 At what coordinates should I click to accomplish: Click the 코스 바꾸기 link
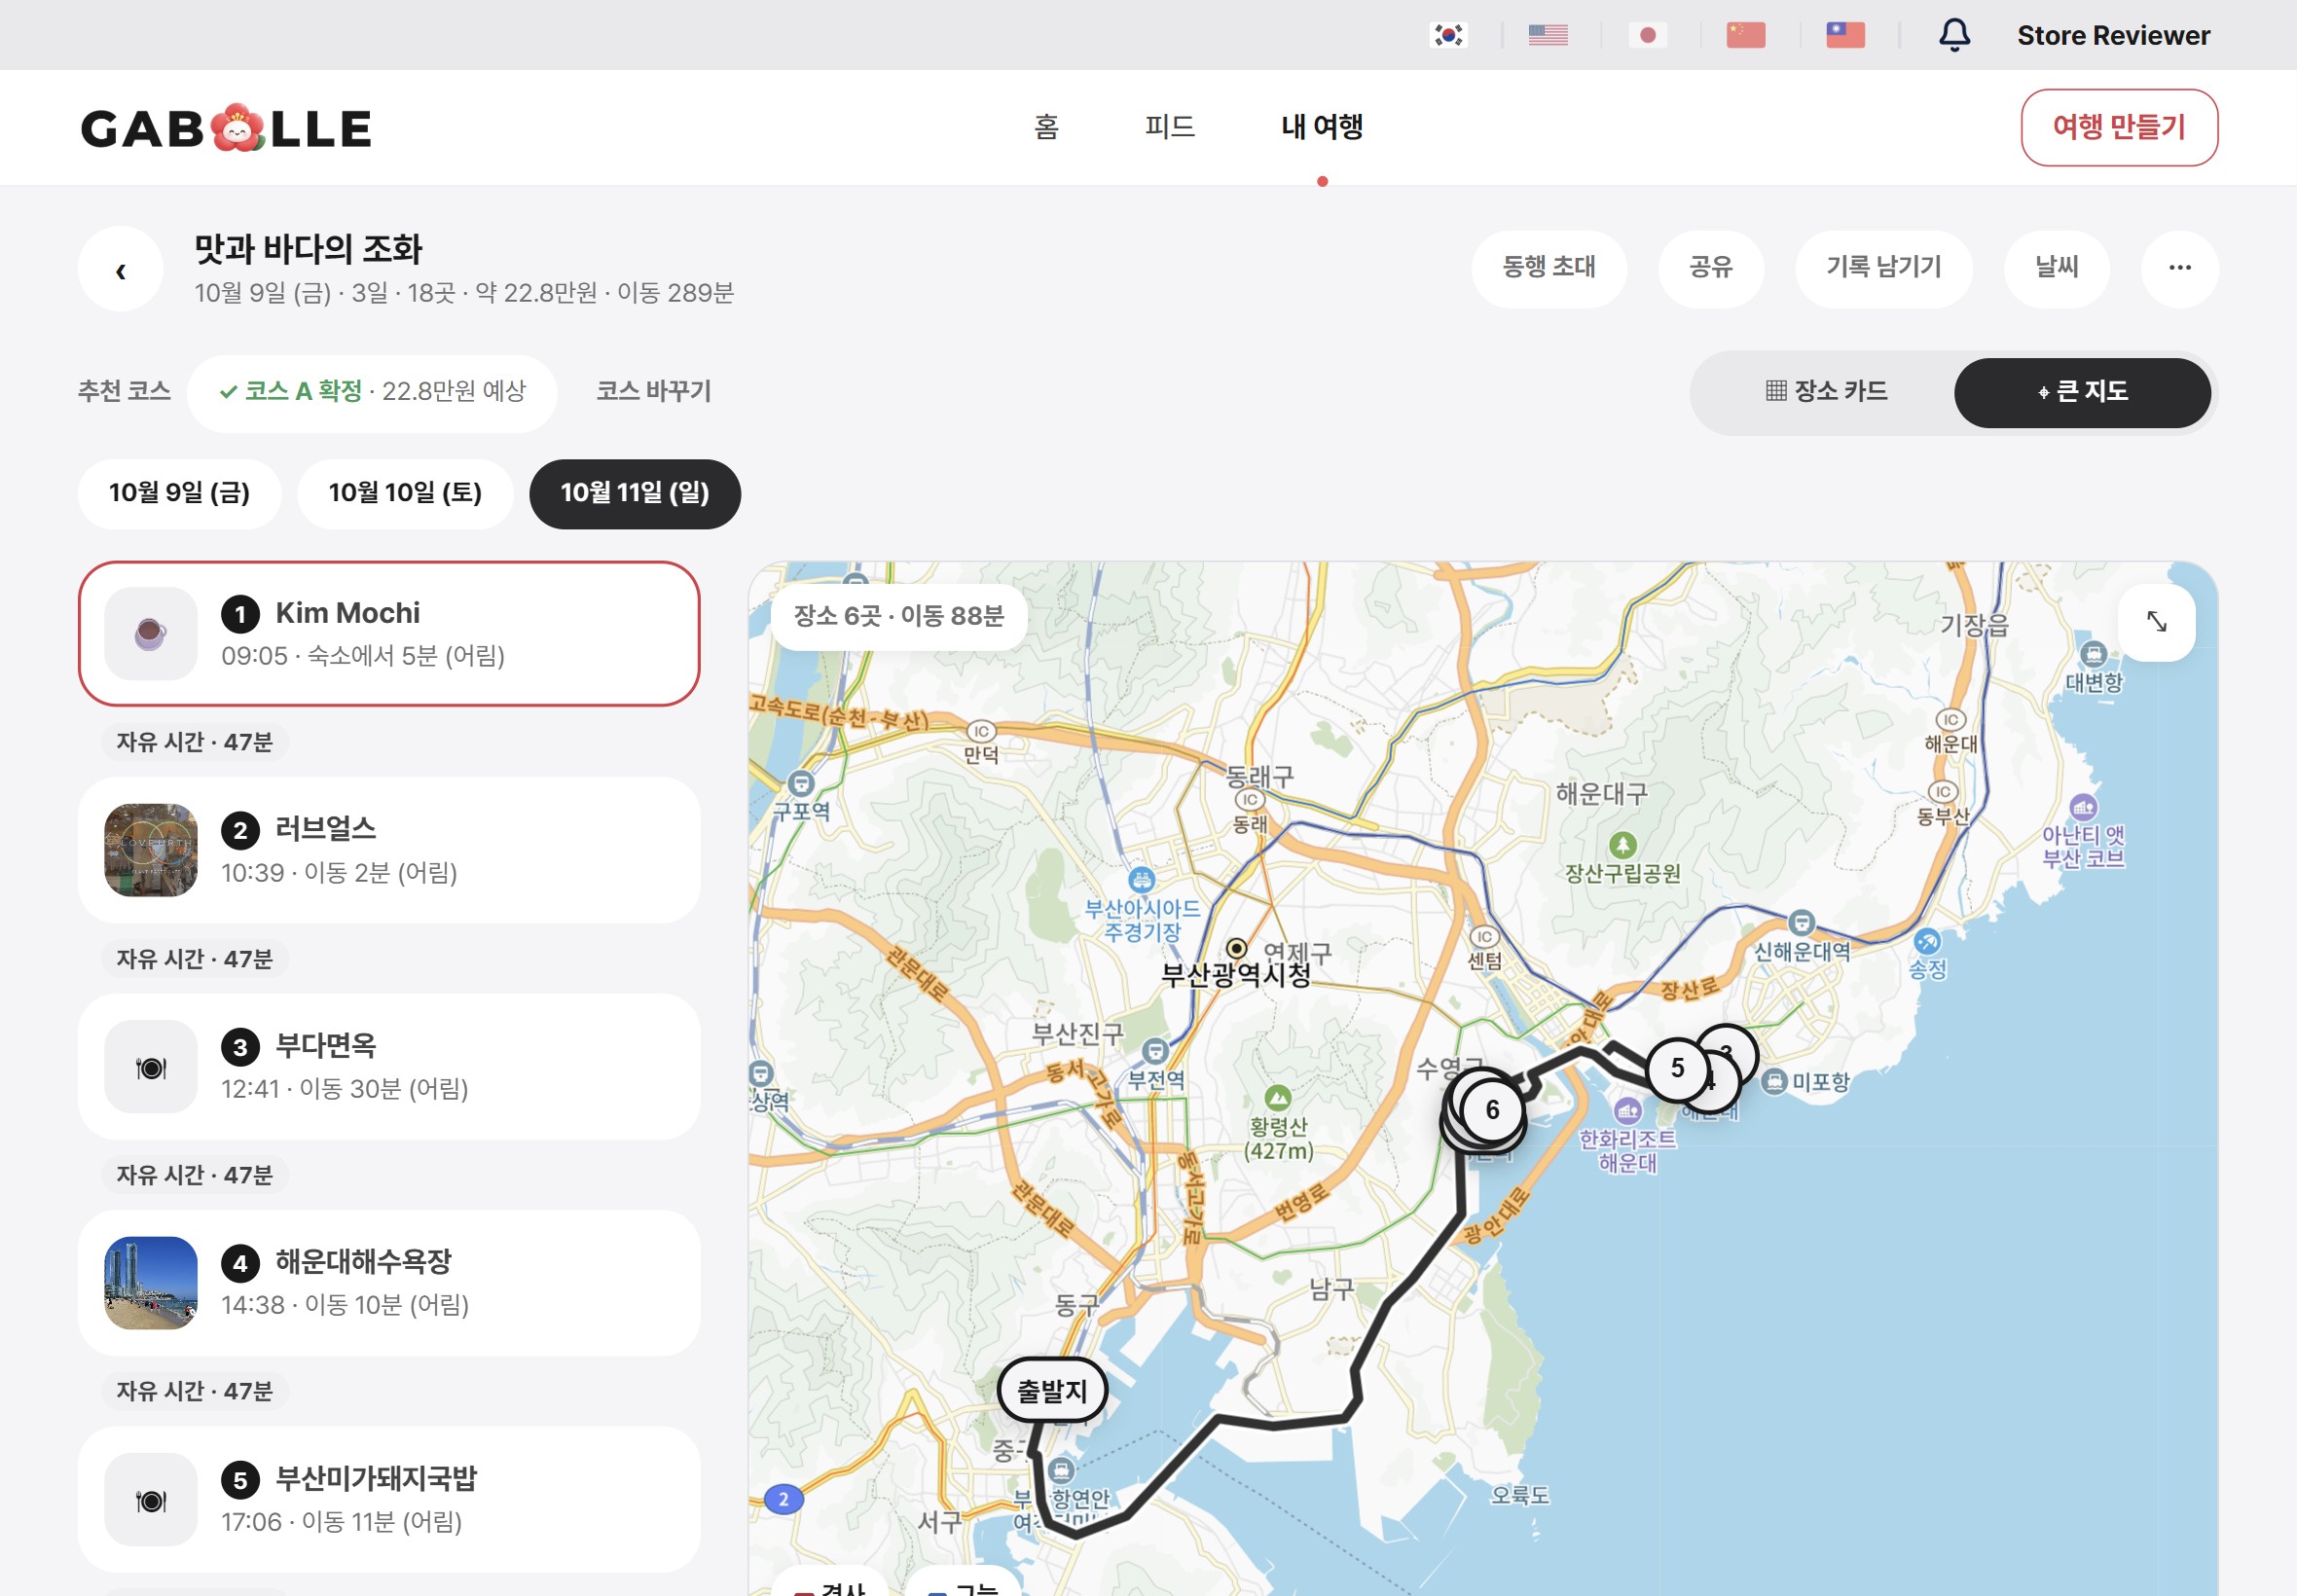(653, 391)
